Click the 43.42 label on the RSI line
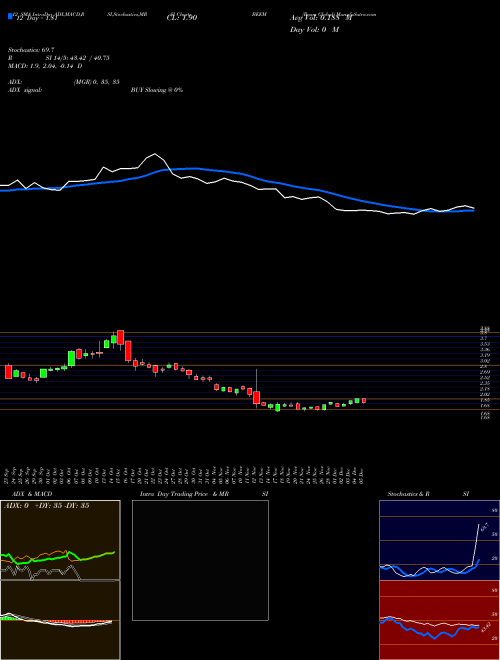 [484, 627]
